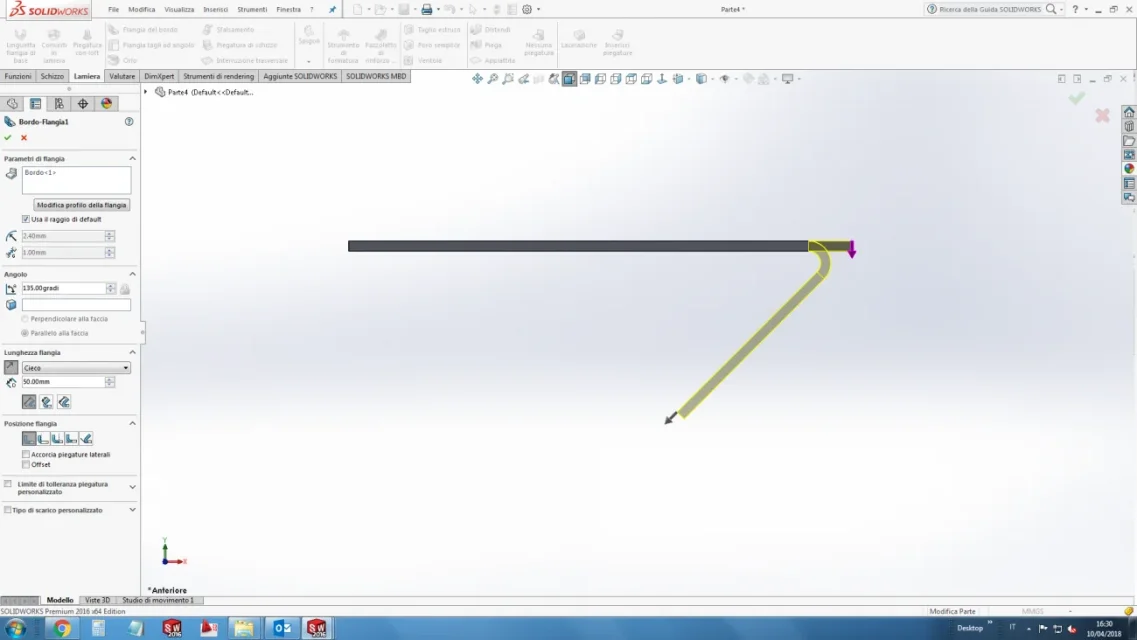Toggle 'Usa il raggio di default' checkbox

tap(26, 219)
